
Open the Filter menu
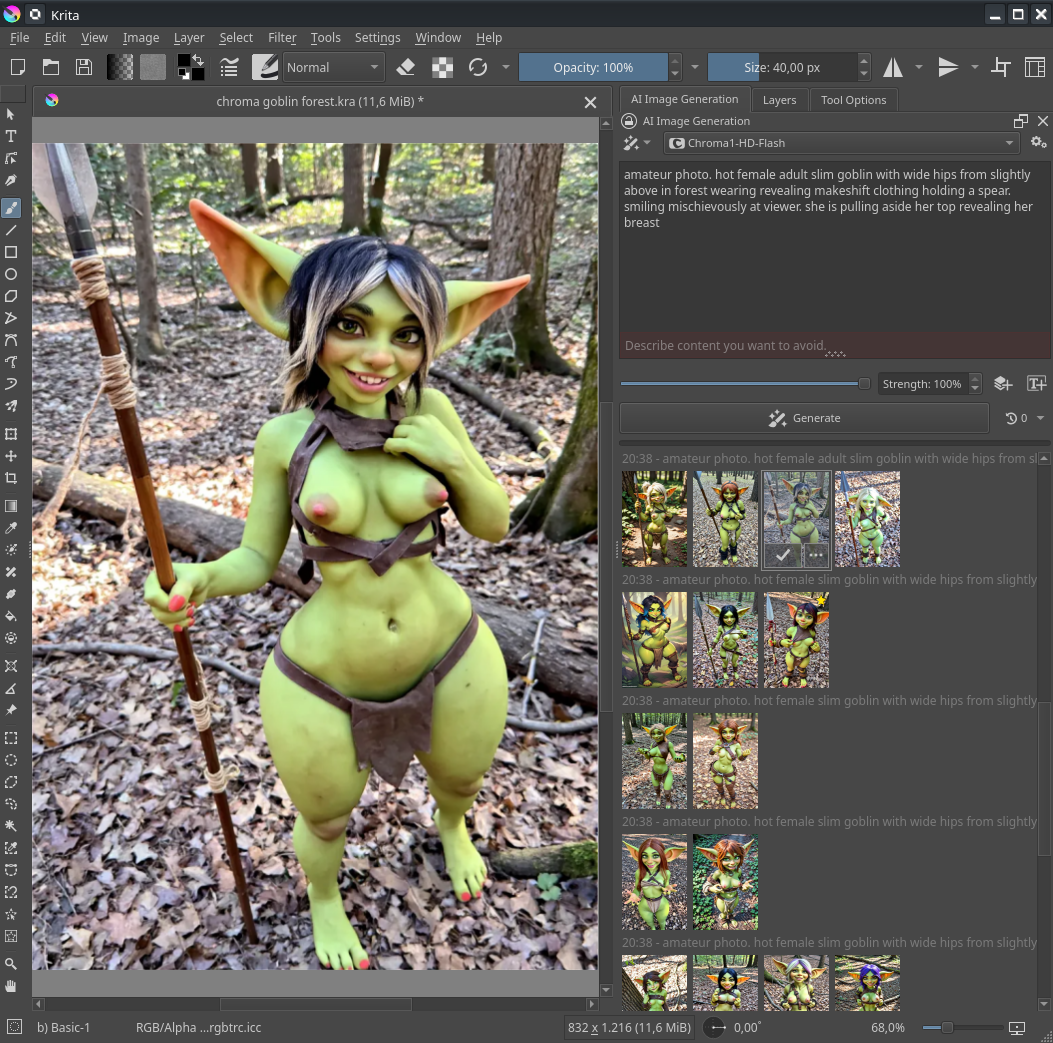(282, 37)
